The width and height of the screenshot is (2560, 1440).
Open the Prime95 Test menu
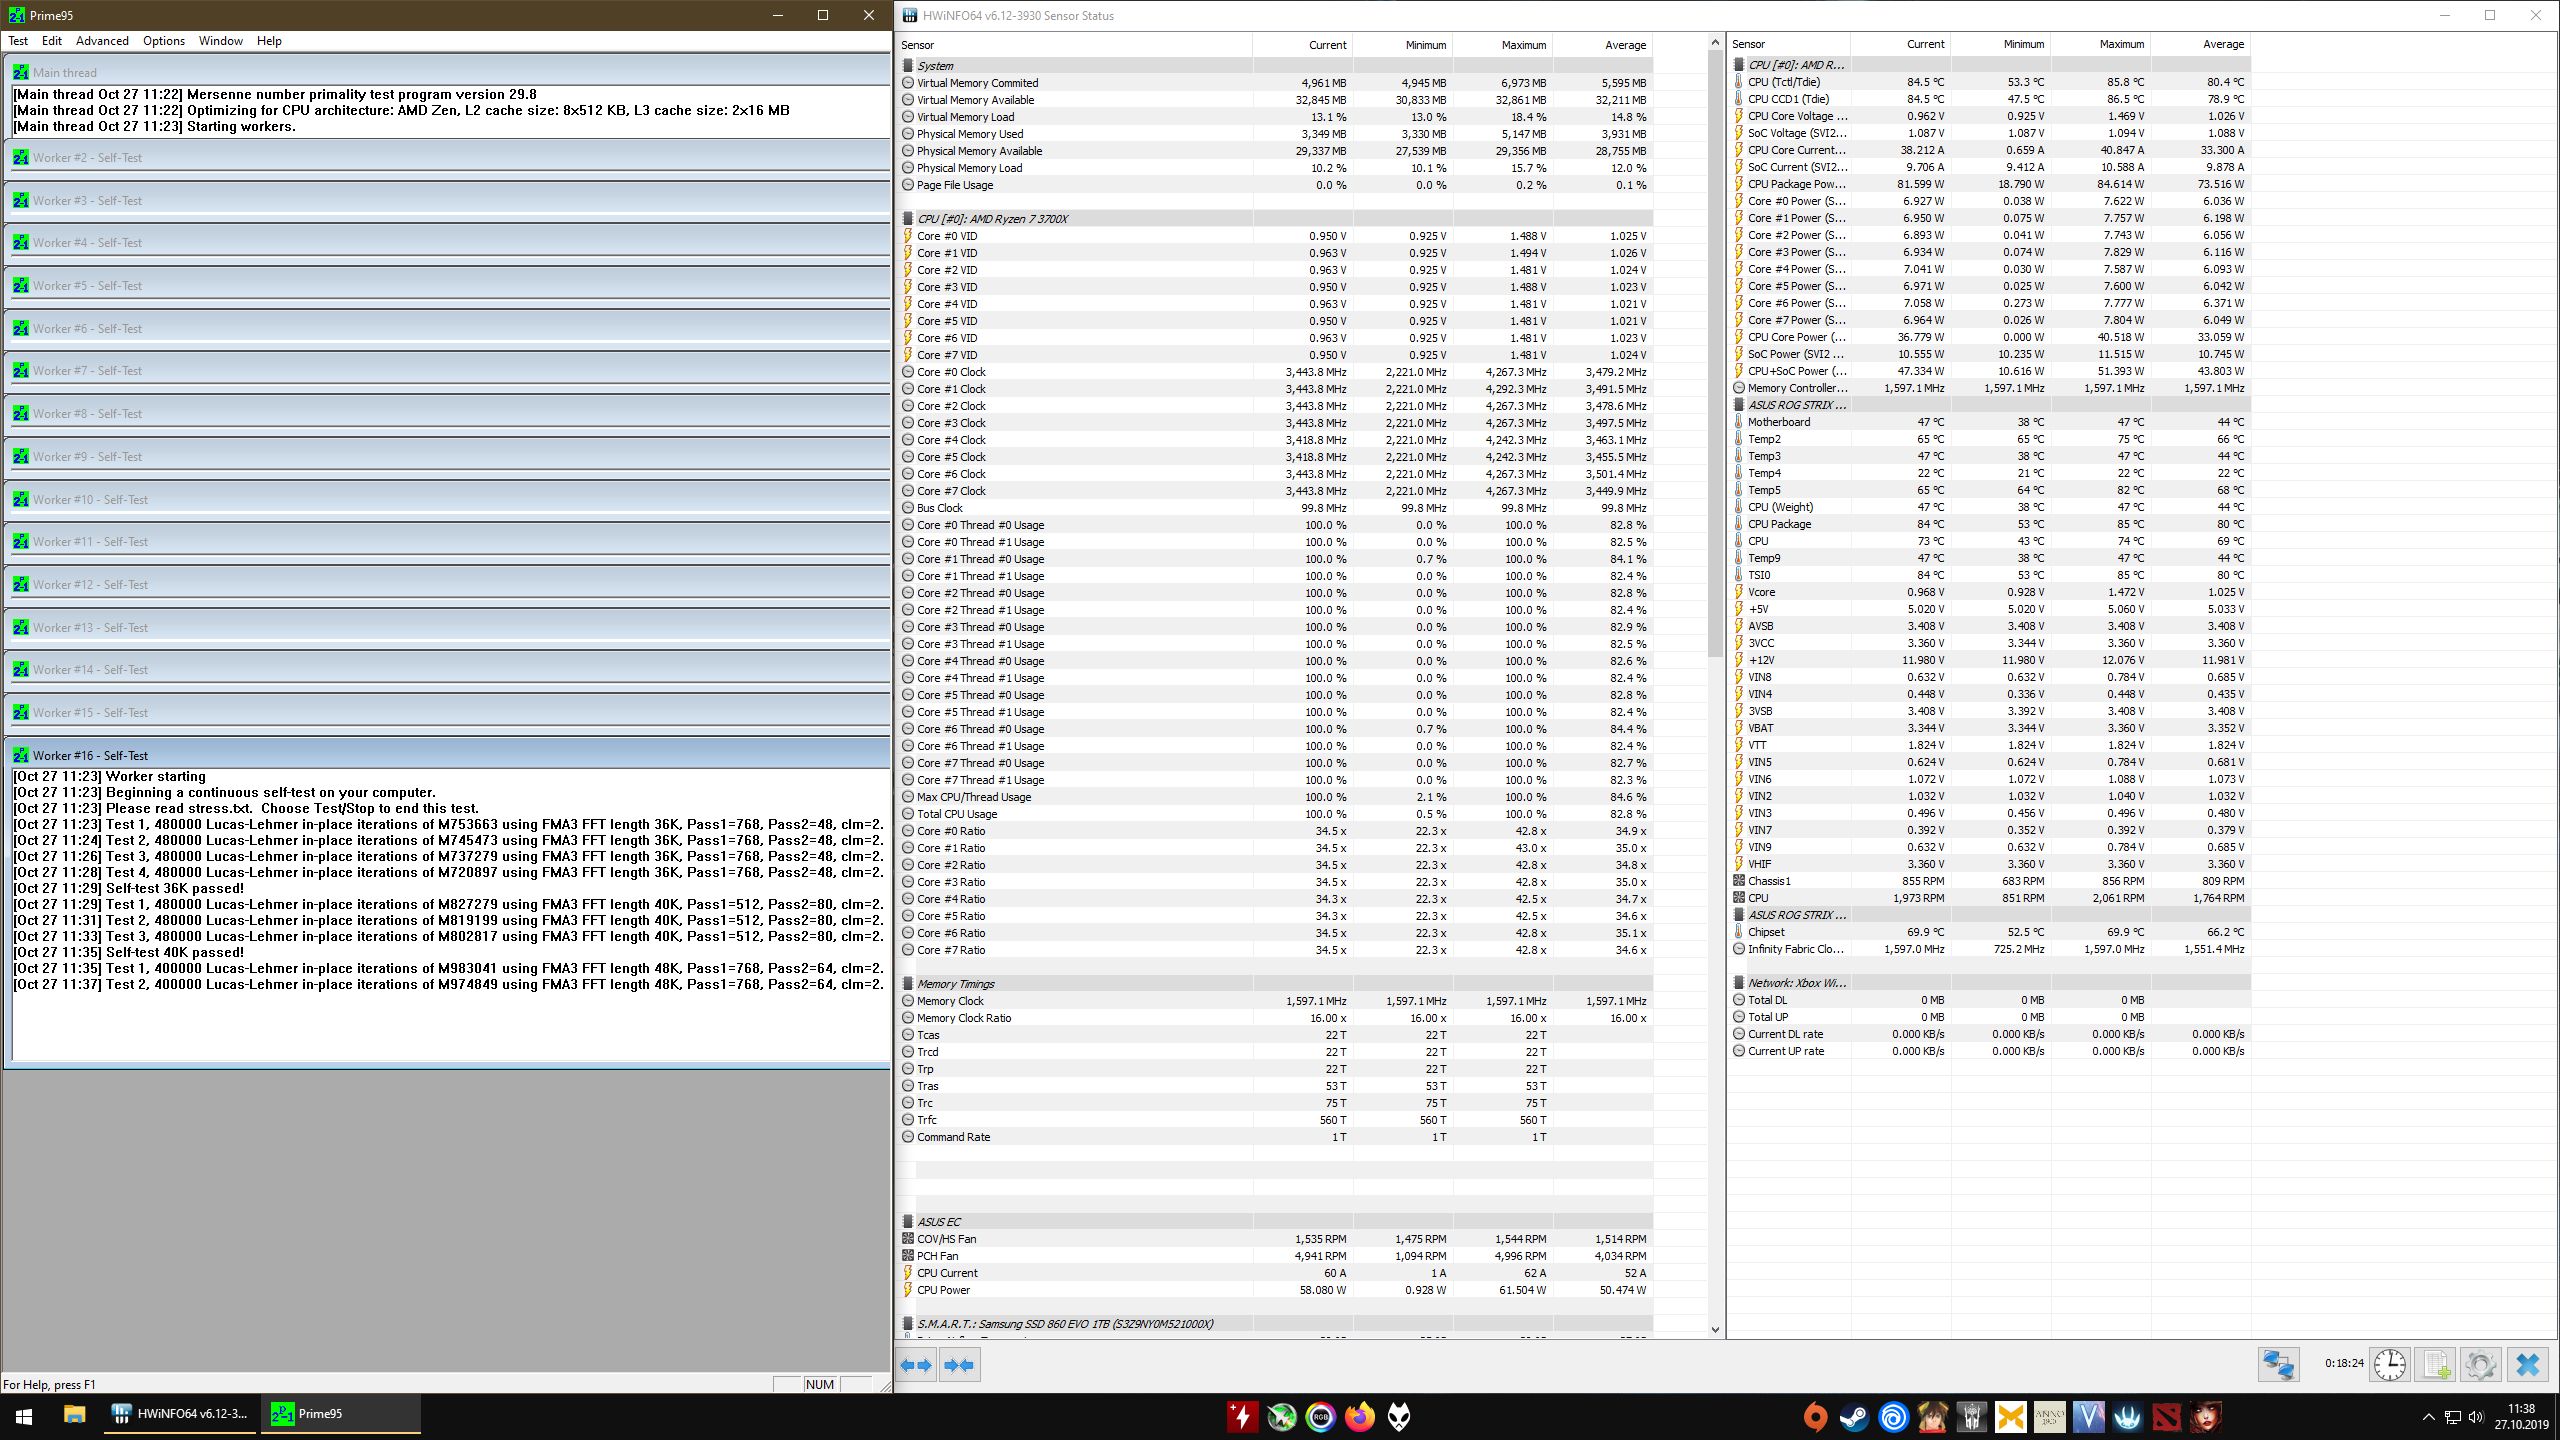(18, 41)
